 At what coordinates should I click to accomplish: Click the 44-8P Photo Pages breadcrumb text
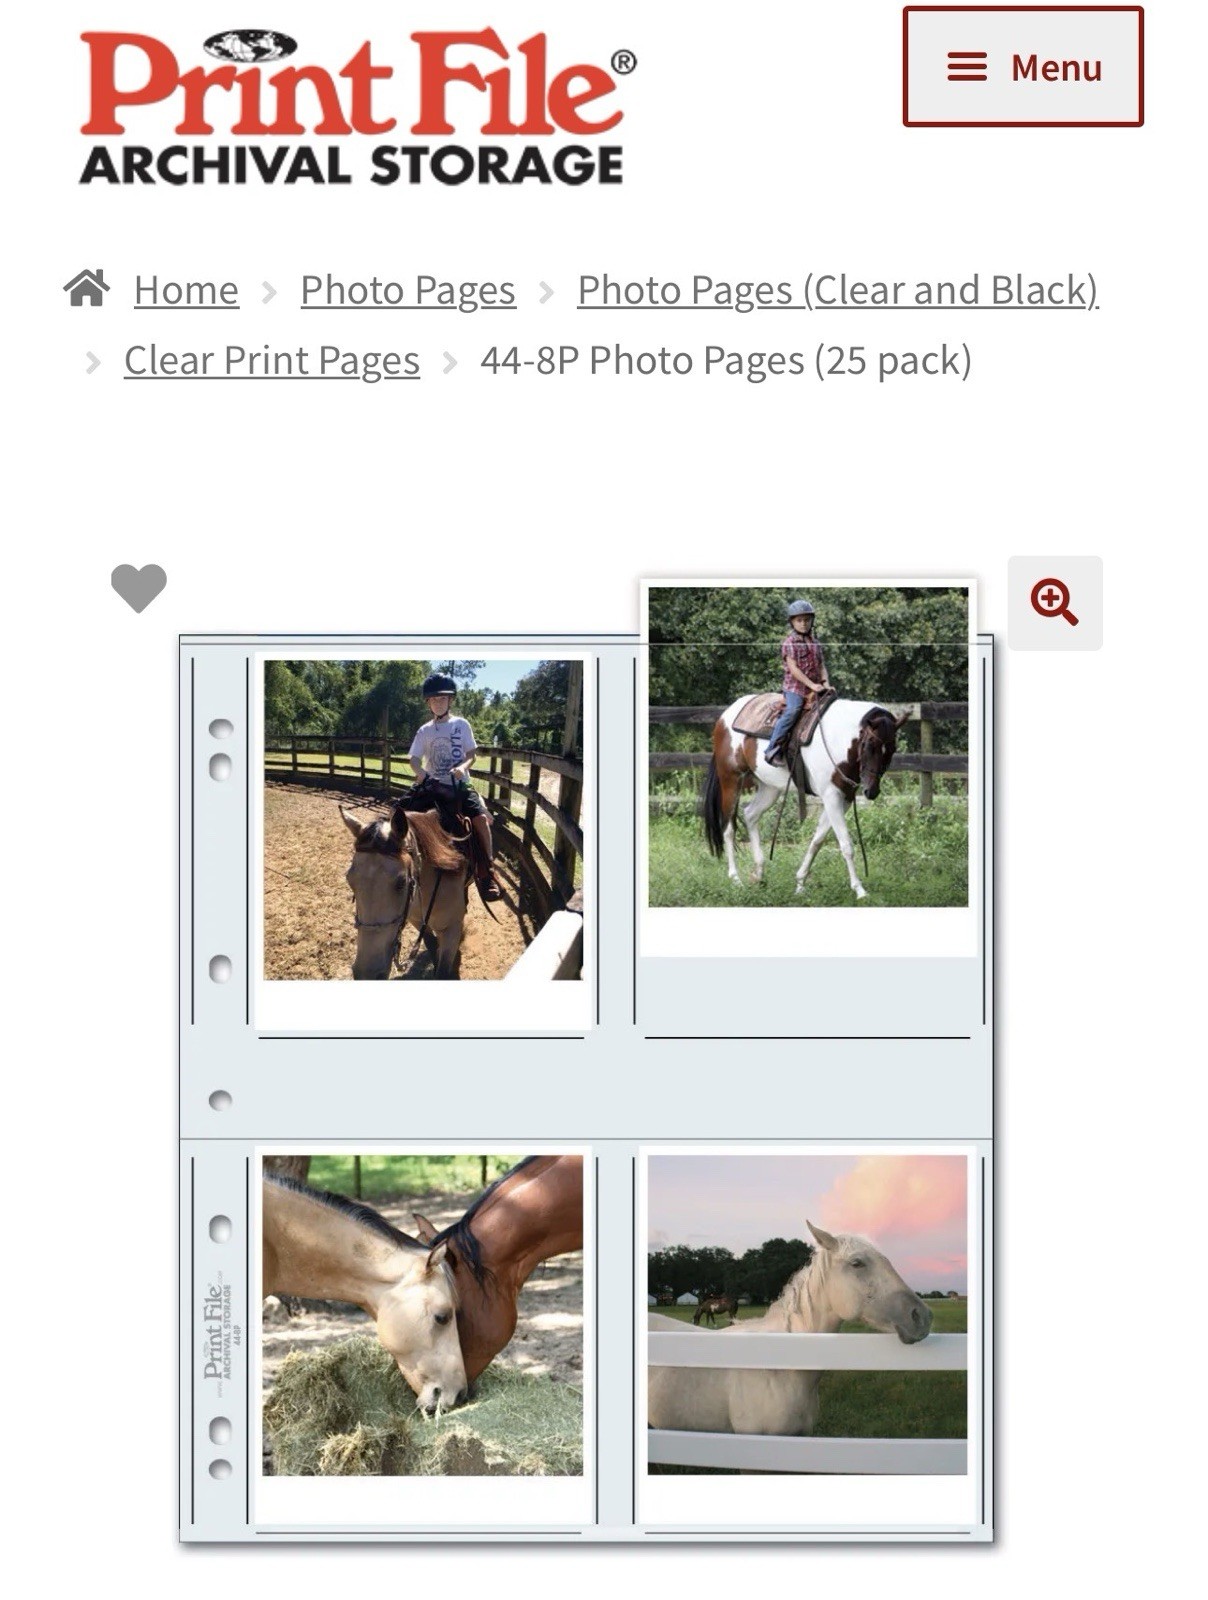[726, 360]
